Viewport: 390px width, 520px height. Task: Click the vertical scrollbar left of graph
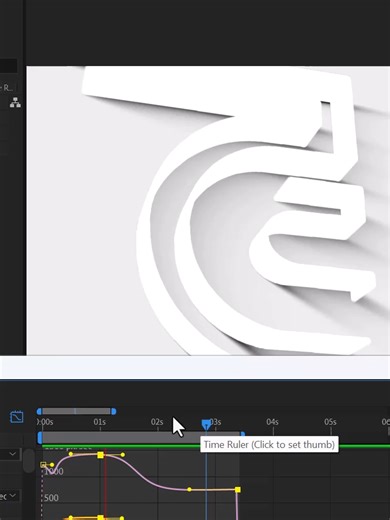pyautogui.click(x=29, y=460)
